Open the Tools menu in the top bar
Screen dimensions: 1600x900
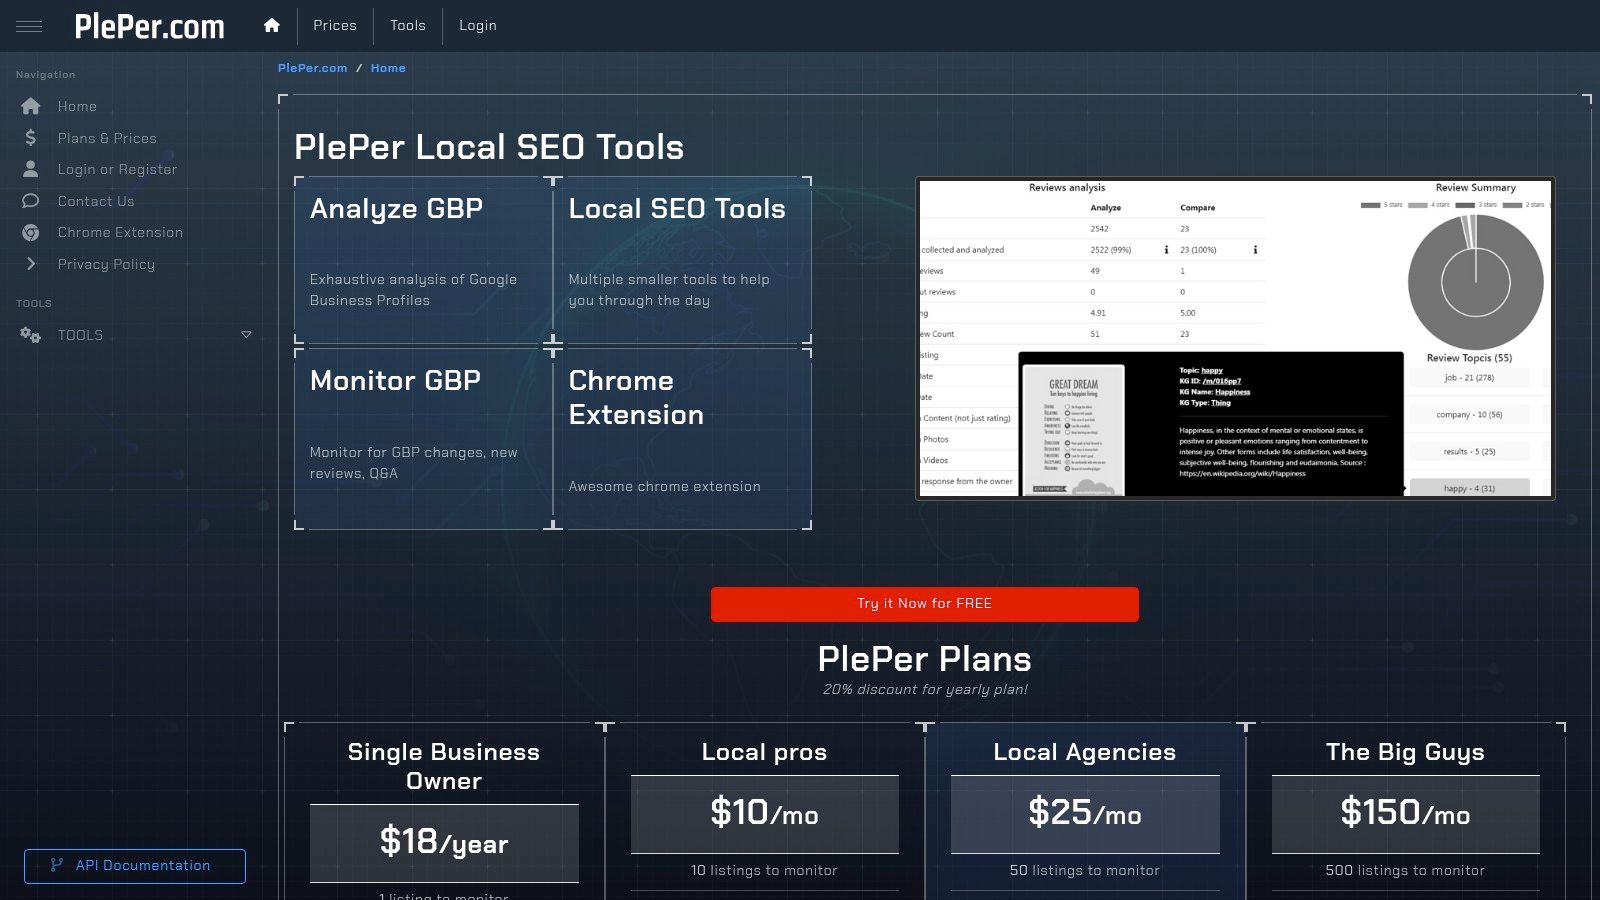407,26
